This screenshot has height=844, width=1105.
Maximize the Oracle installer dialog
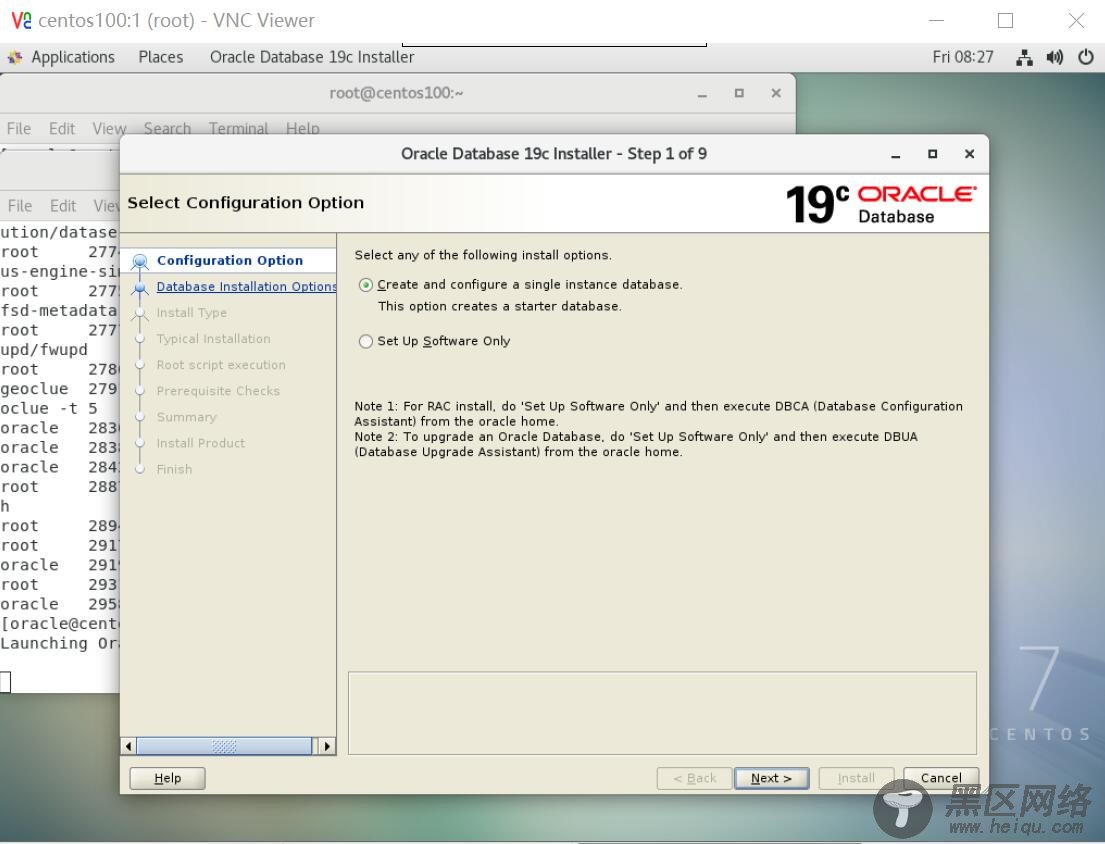tap(932, 154)
